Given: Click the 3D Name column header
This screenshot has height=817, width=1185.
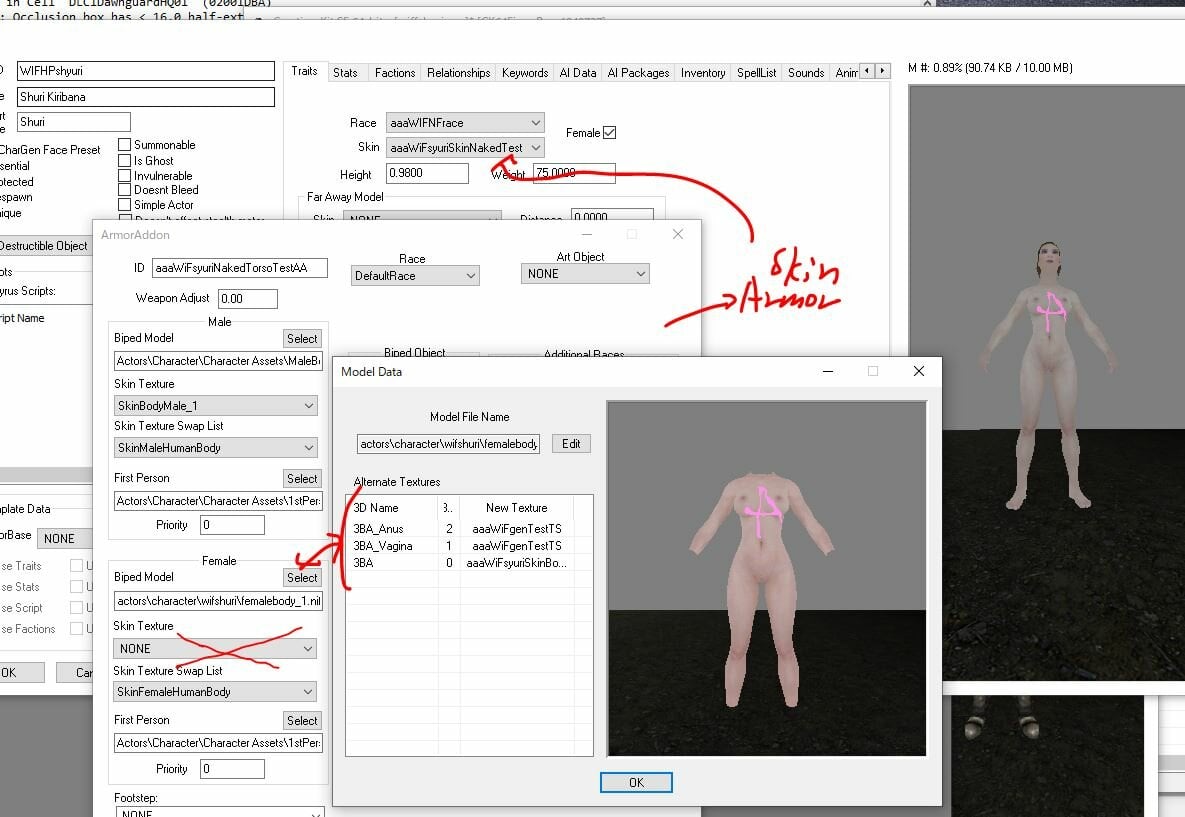Looking at the screenshot, I should (x=392, y=508).
